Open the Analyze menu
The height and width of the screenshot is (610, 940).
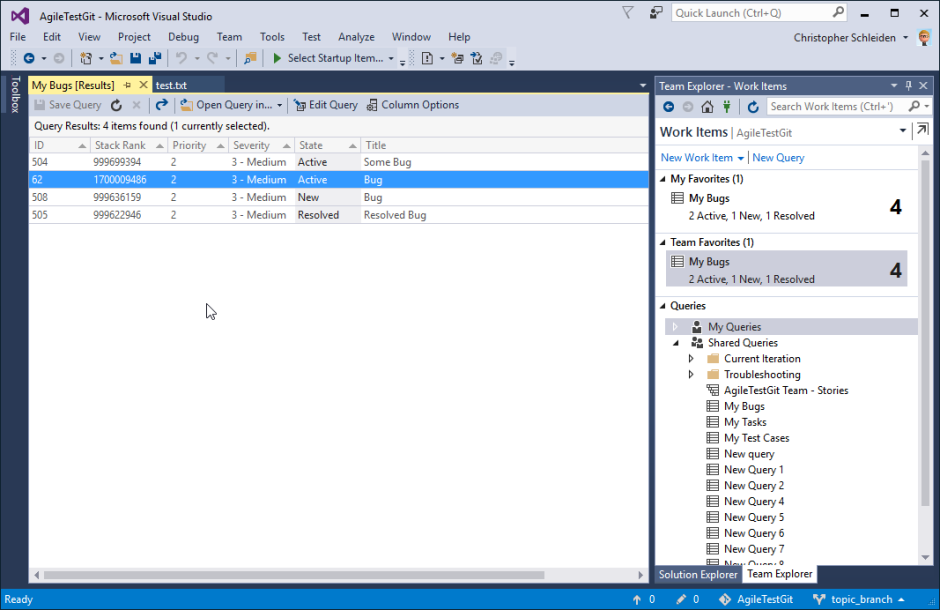[x=356, y=37]
